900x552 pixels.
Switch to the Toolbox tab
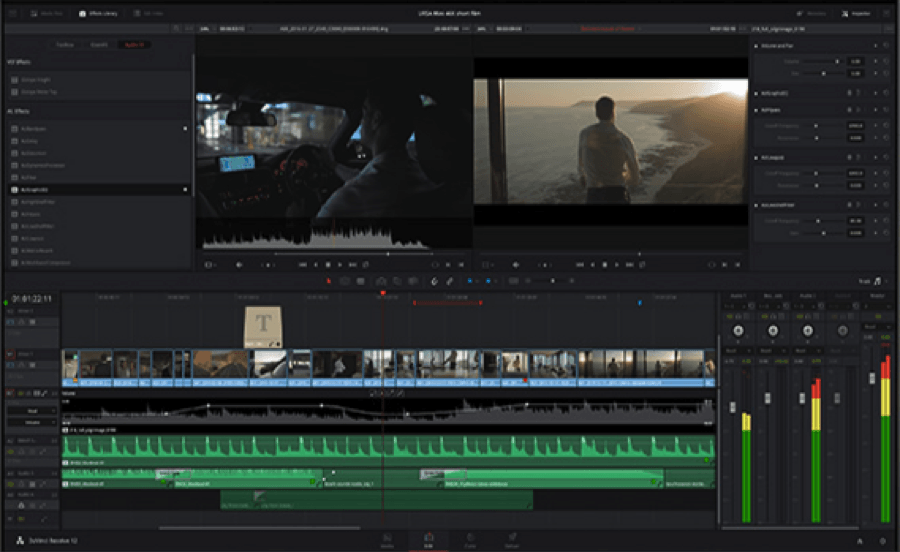click(65, 44)
